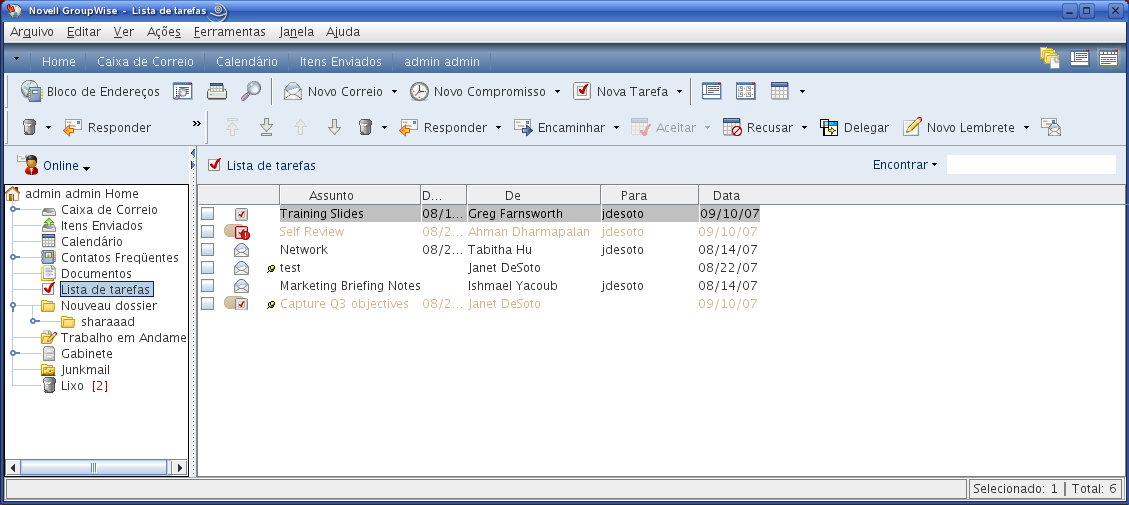Create a Novo Correio message

(x=335, y=91)
